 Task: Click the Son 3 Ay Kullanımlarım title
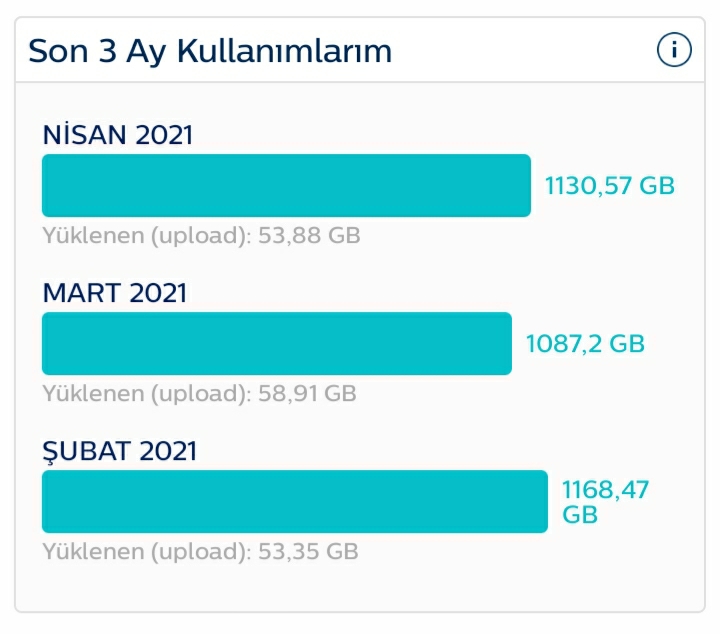pyautogui.click(x=210, y=51)
